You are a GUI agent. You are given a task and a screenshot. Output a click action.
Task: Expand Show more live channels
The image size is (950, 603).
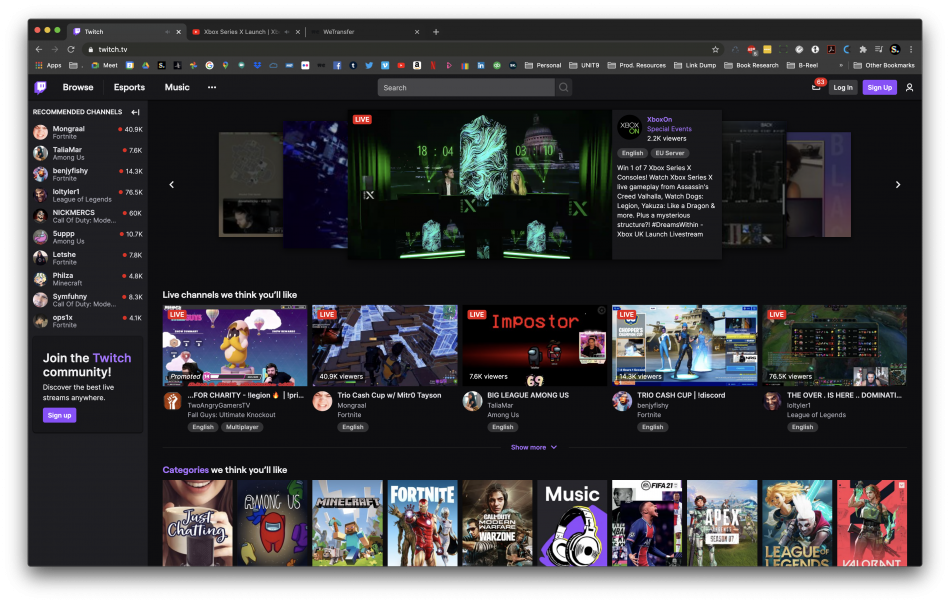(534, 447)
